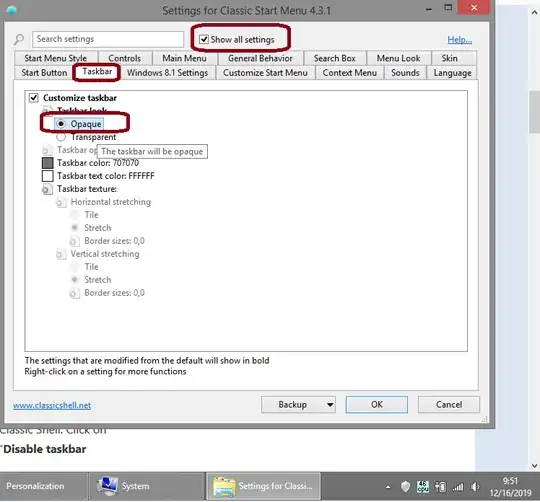Image resolution: width=540 pixels, height=502 pixels.
Task: Click the Horizontal stretching setting icon
Action: (61, 202)
